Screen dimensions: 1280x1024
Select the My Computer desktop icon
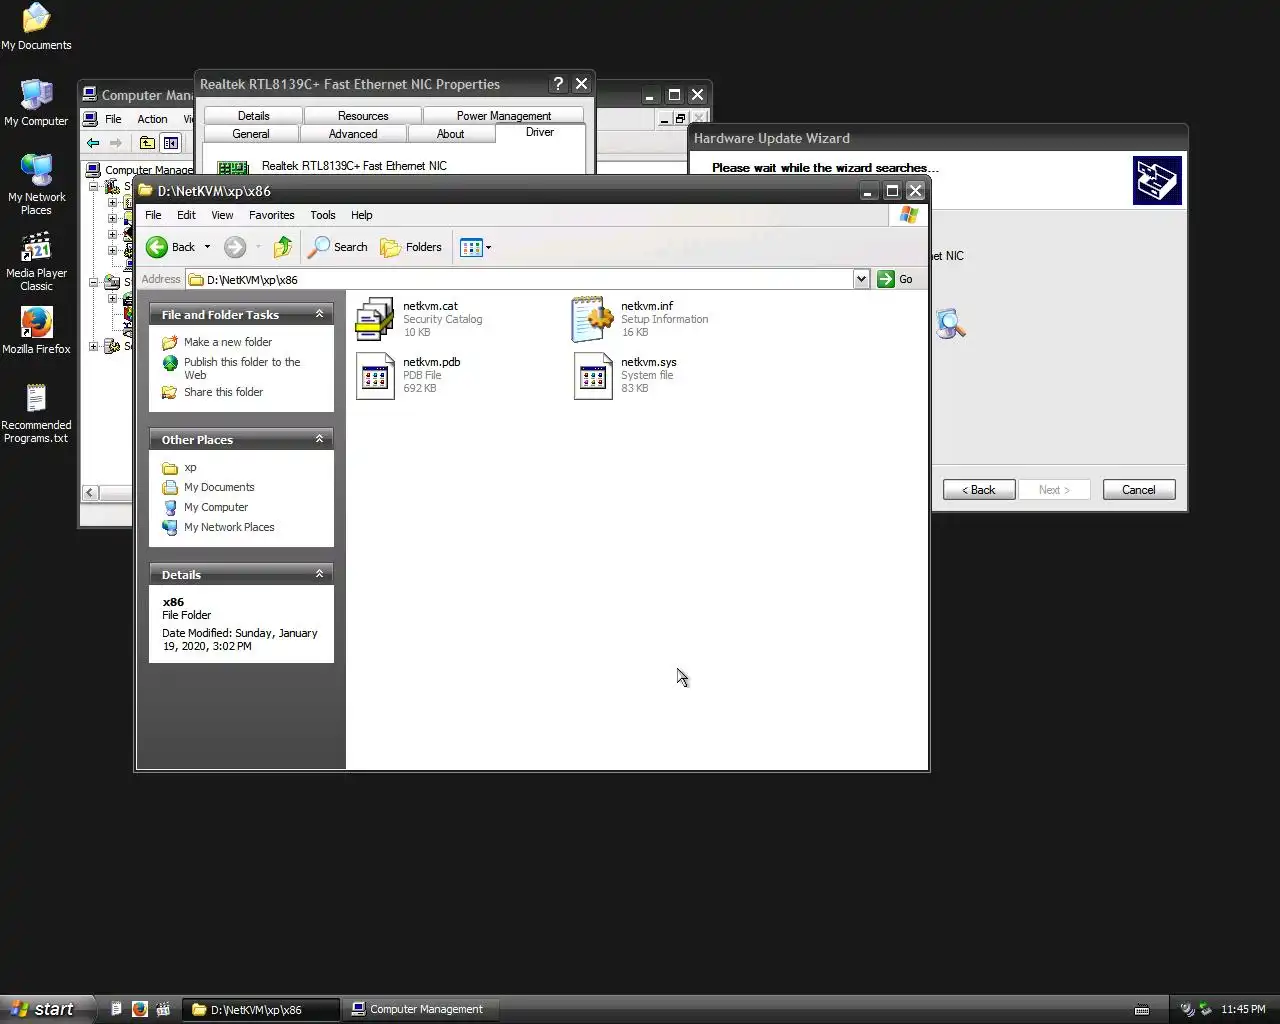coord(36,103)
